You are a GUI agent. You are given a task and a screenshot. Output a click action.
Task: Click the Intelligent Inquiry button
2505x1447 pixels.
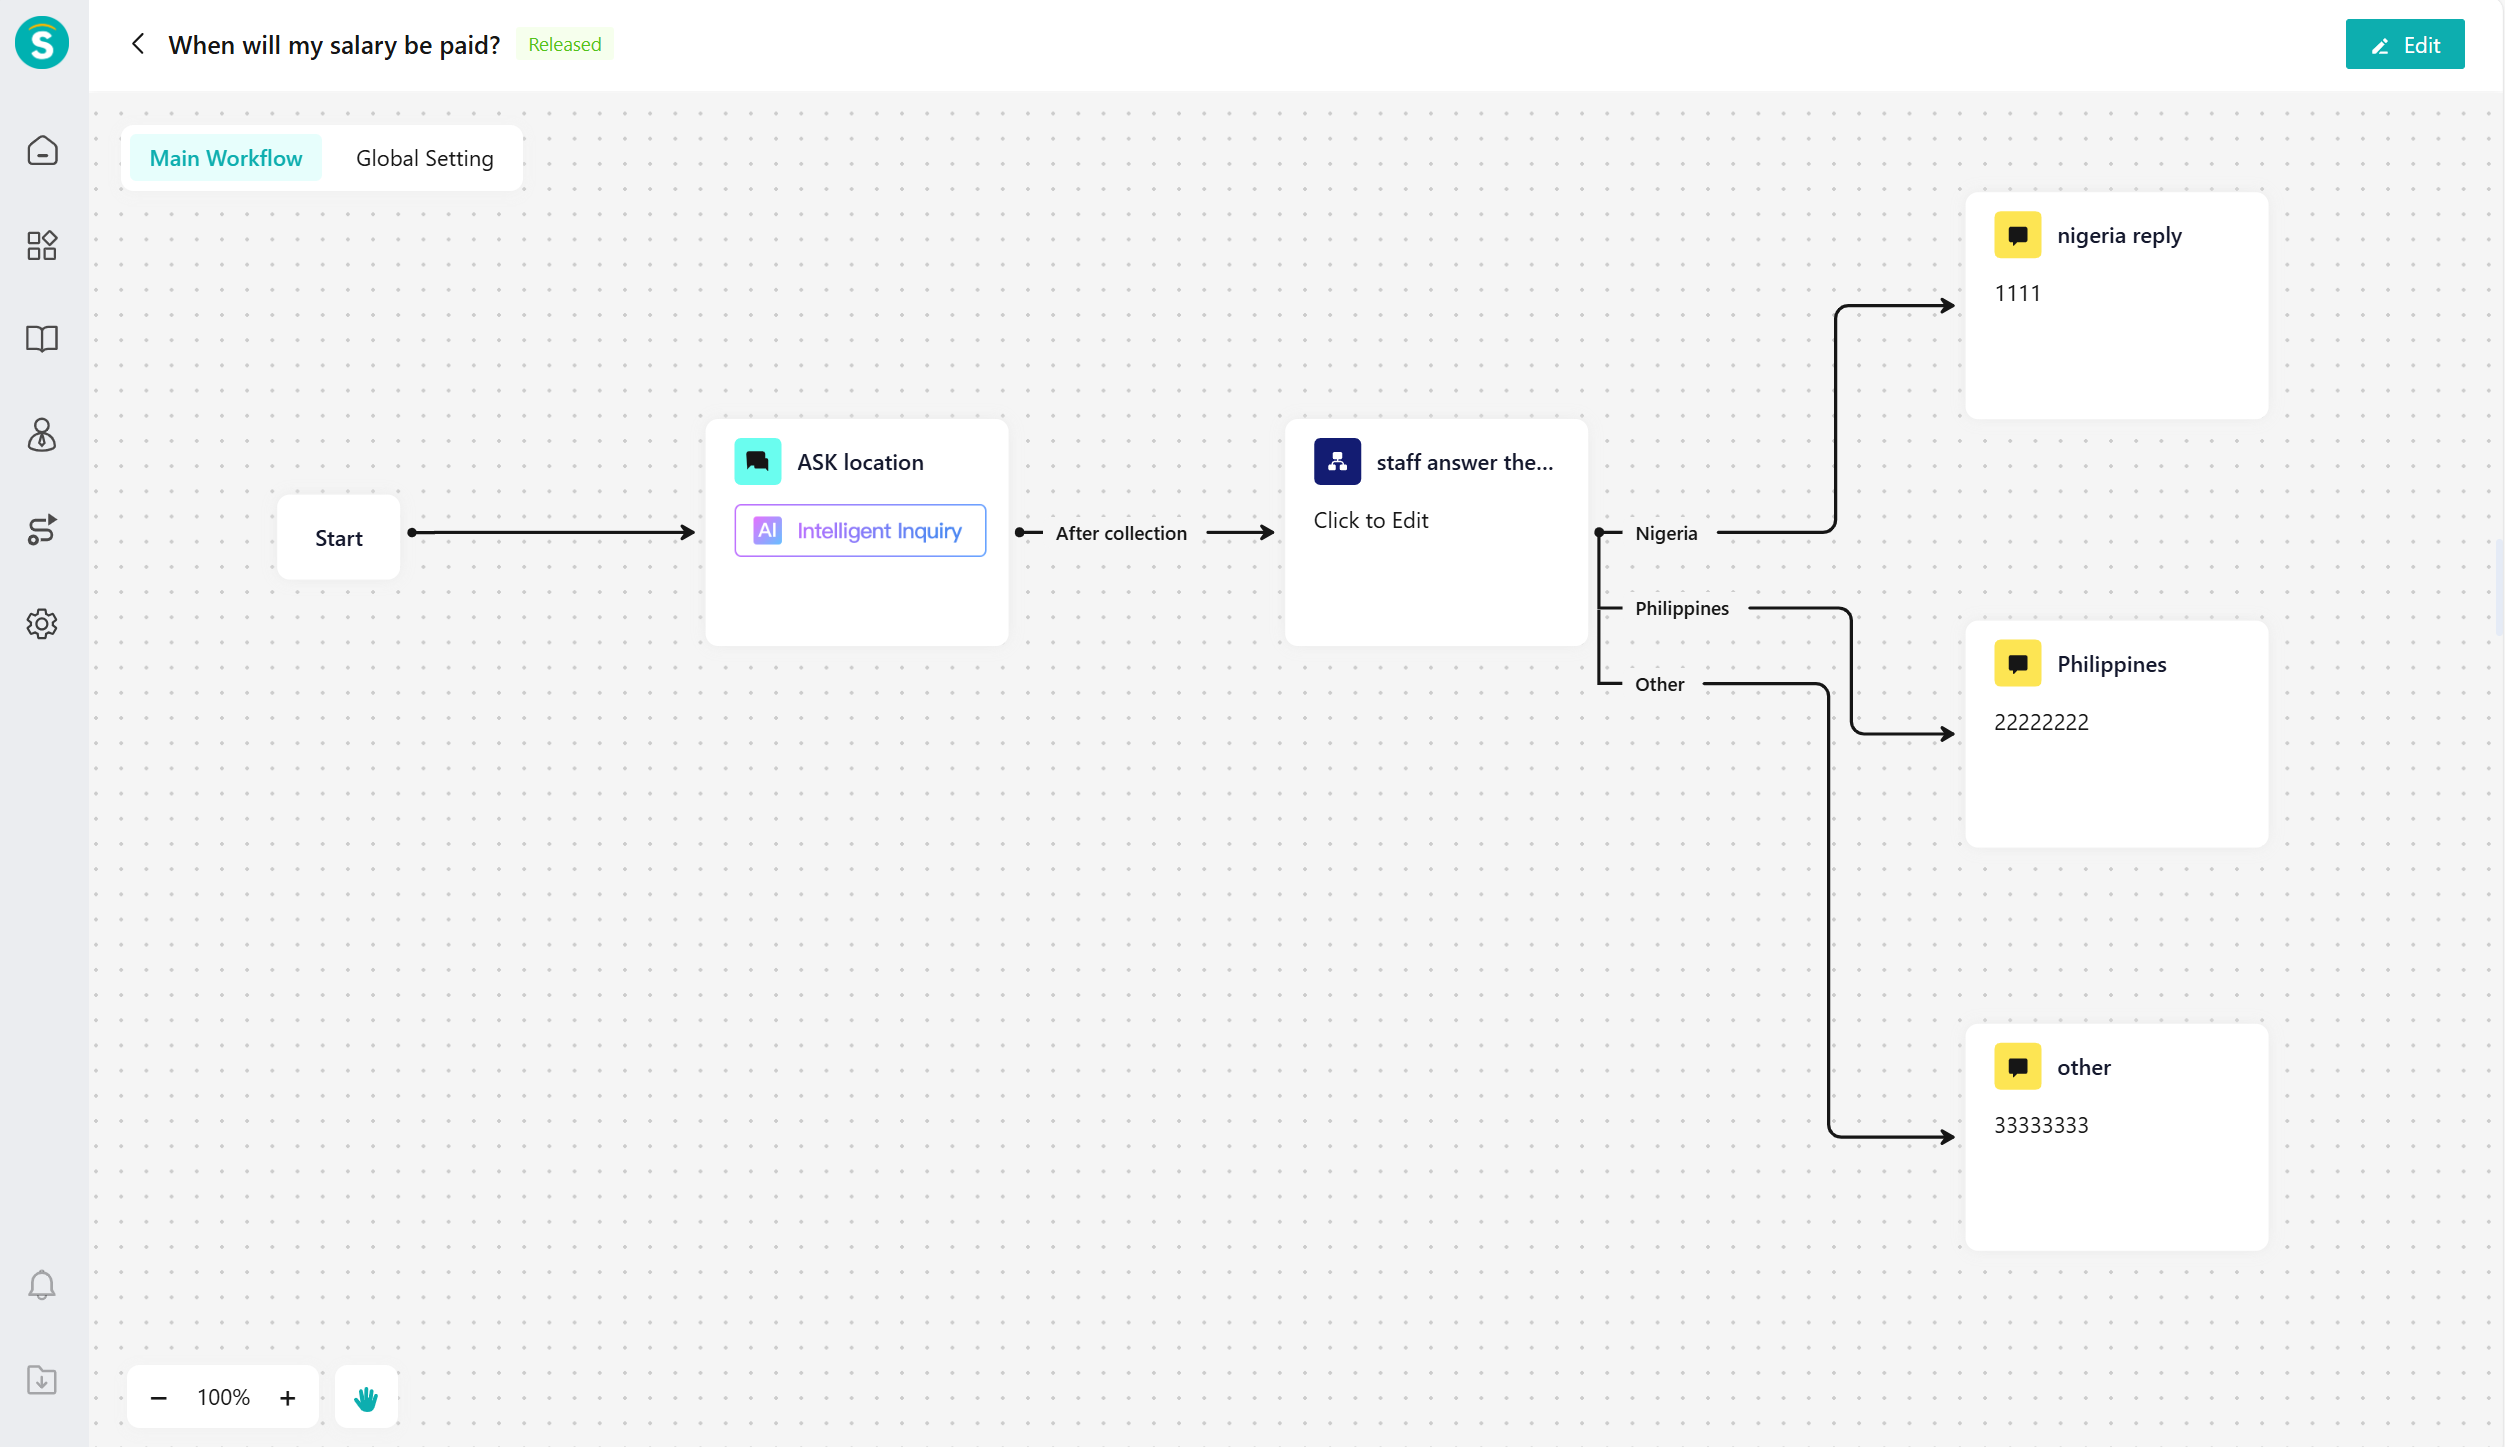tap(860, 530)
